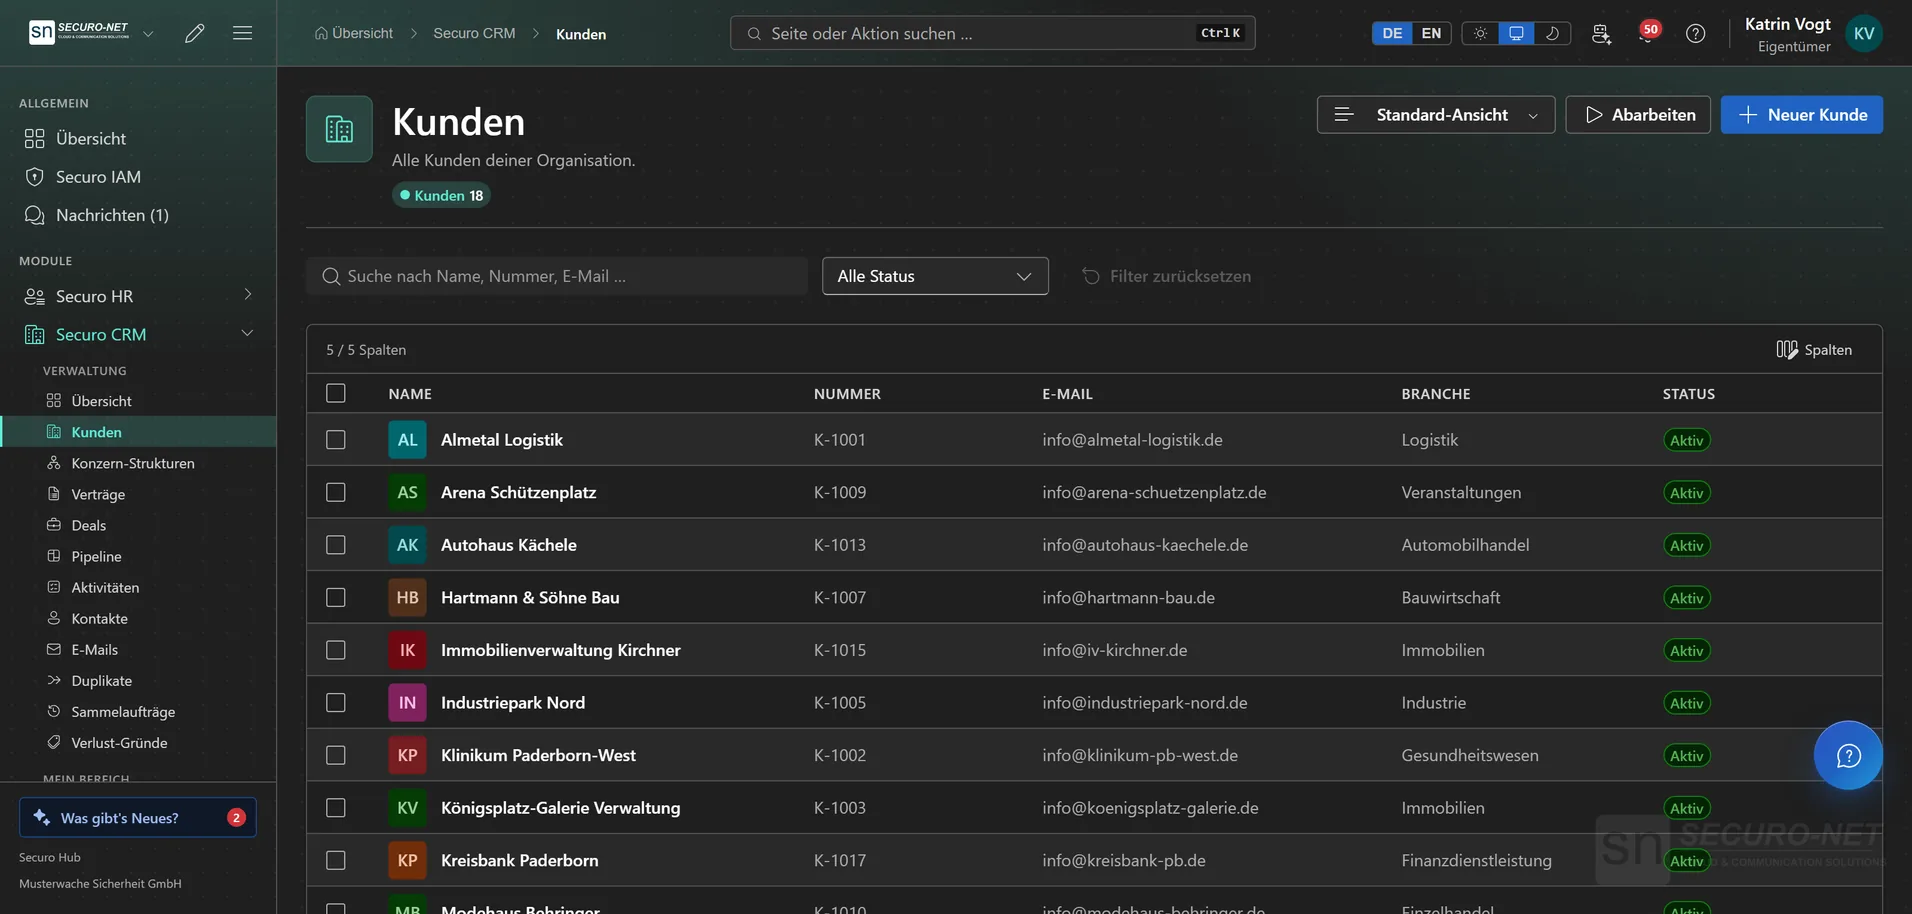
Task: Focus the Seite oder Aktion suchen box
Action: tap(992, 33)
